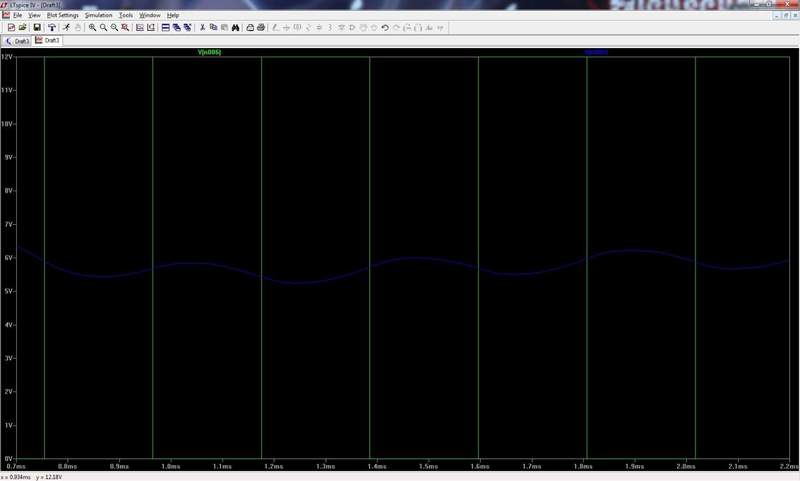Click the 6V label on vertical axis
Viewport: 800px width, 481px height.
click(9, 258)
